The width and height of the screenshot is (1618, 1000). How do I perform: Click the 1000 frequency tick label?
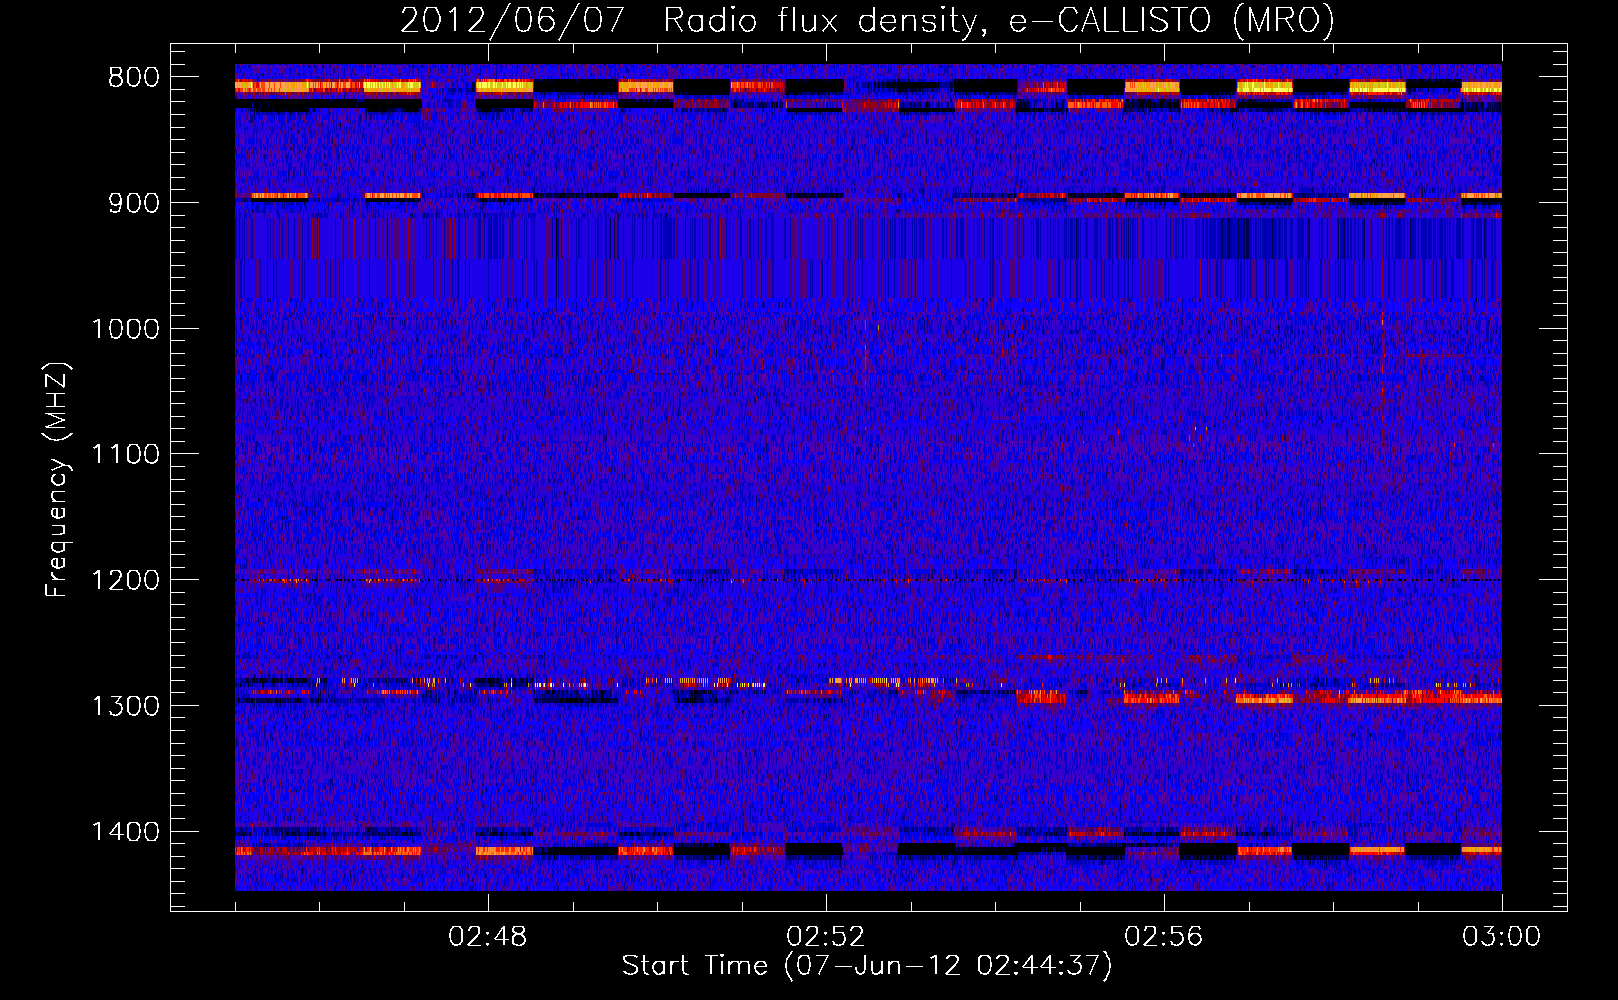(125, 329)
